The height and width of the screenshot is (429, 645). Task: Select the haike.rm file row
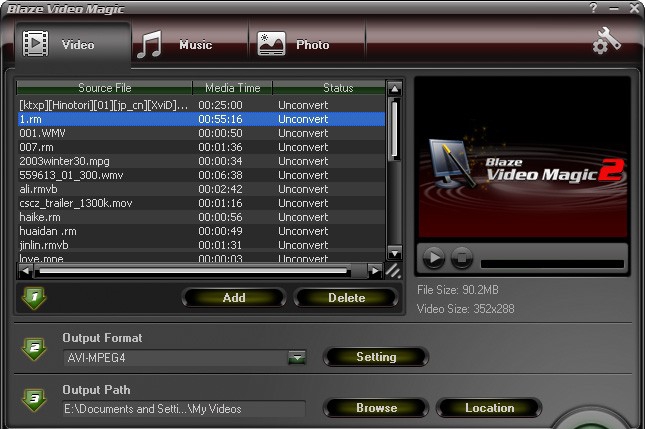tap(201, 217)
